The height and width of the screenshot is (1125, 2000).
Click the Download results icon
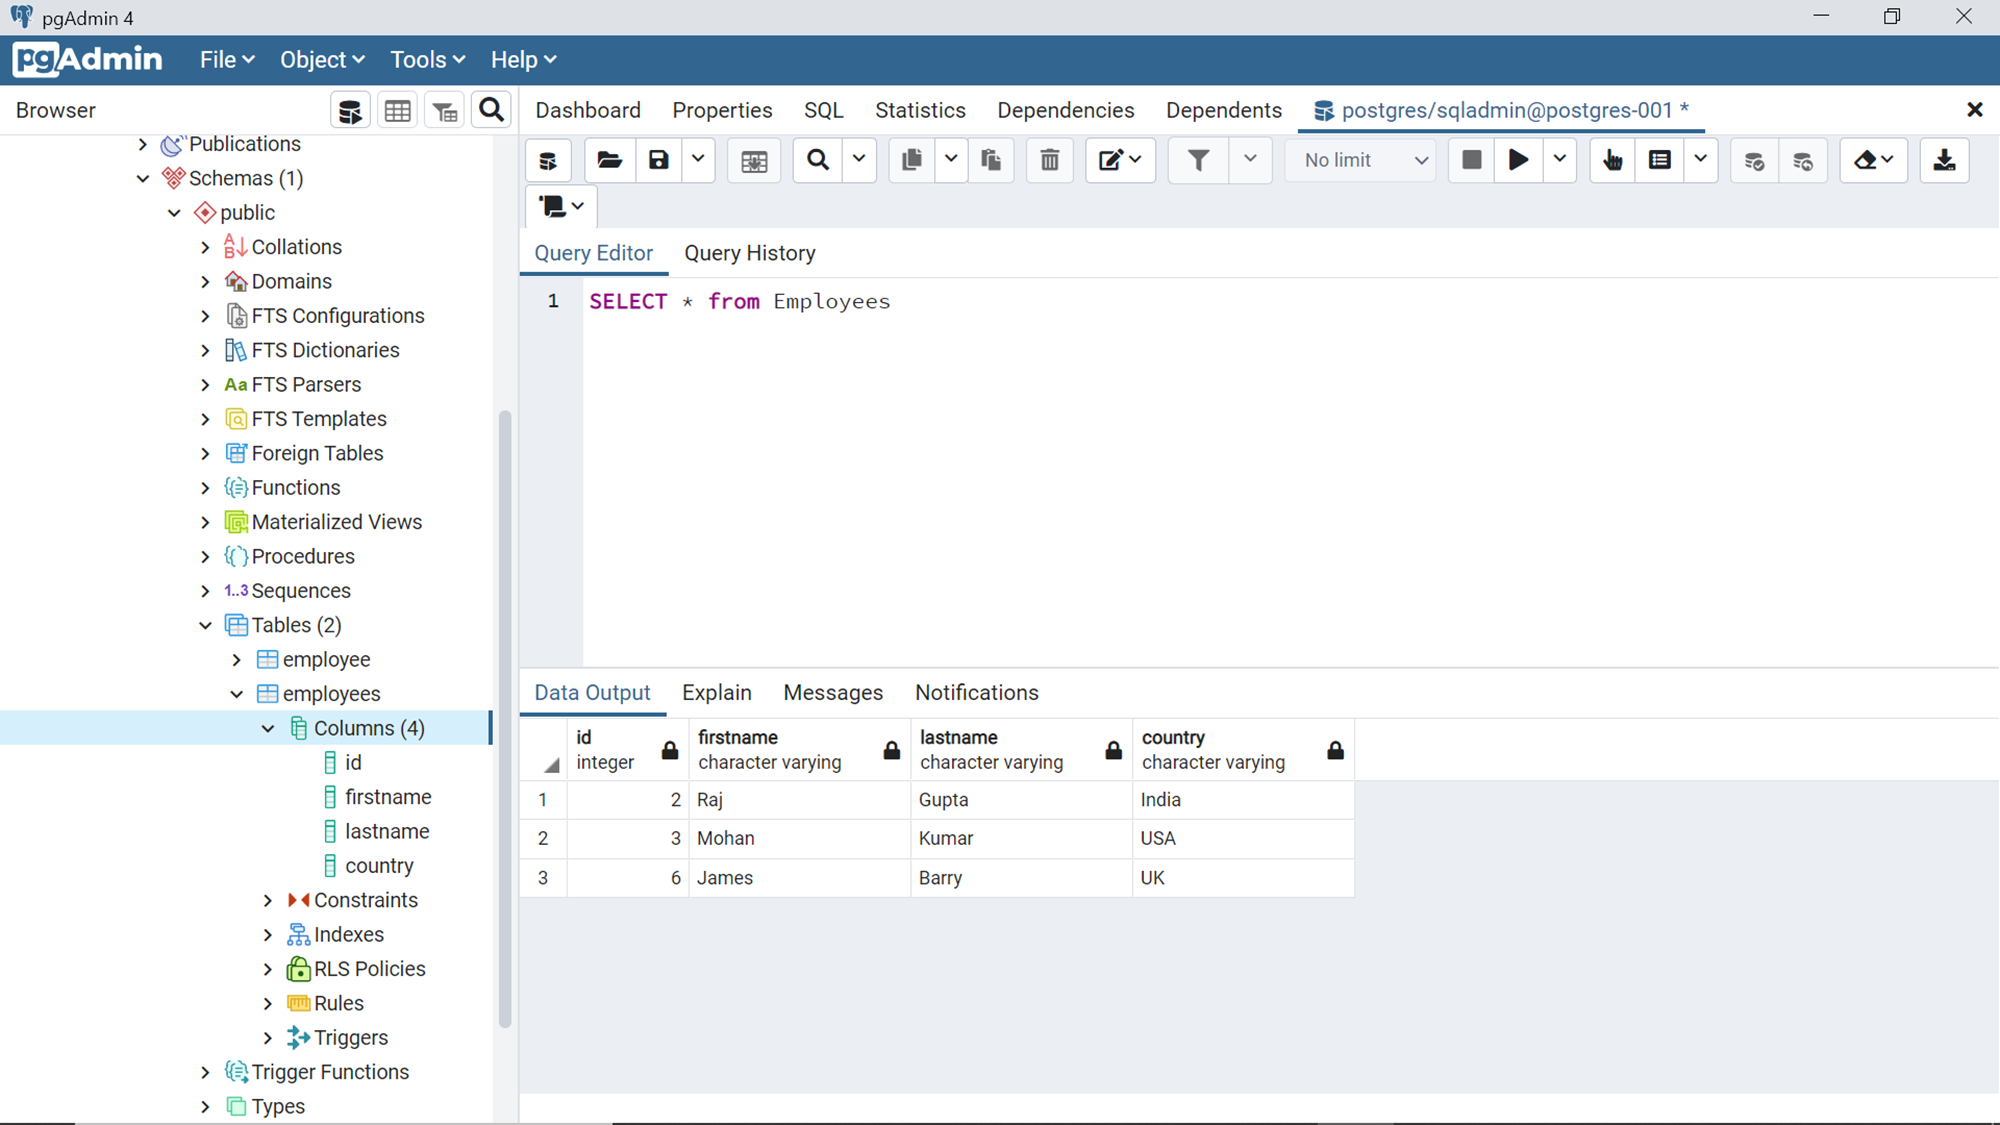1944,160
